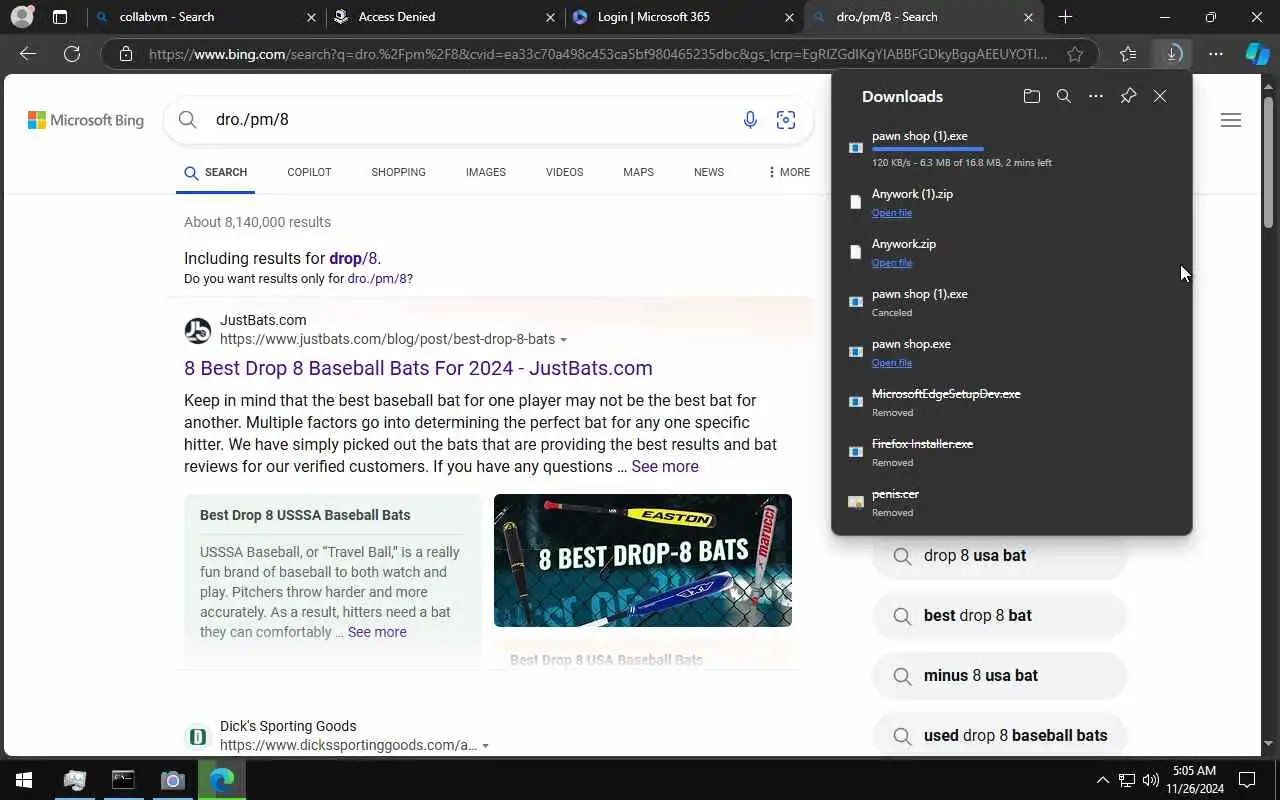Select removed MicrosoftEdgeSetupDev.exe entry
This screenshot has height=800, width=1280.
[x=1012, y=402]
